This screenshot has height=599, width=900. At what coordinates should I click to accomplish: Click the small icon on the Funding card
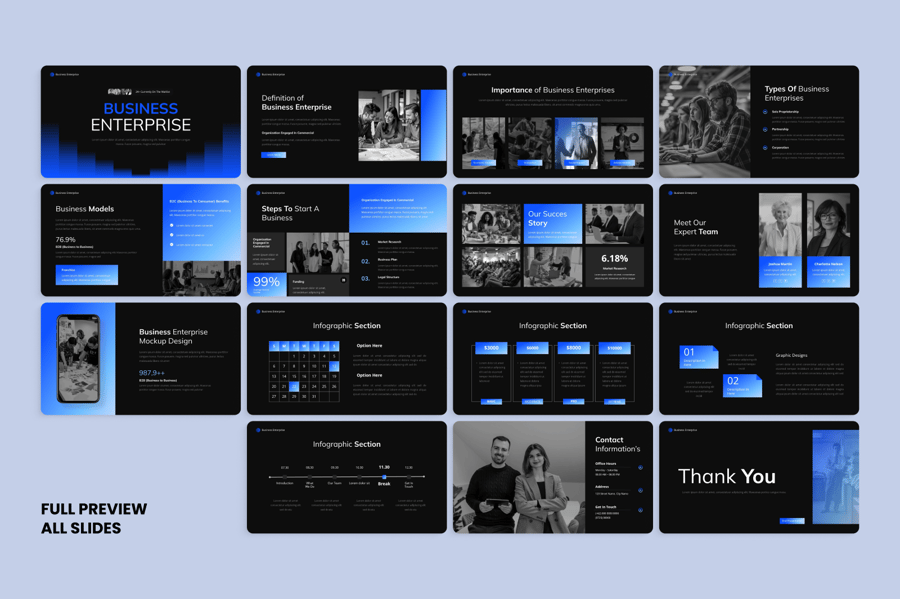[342, 281]
